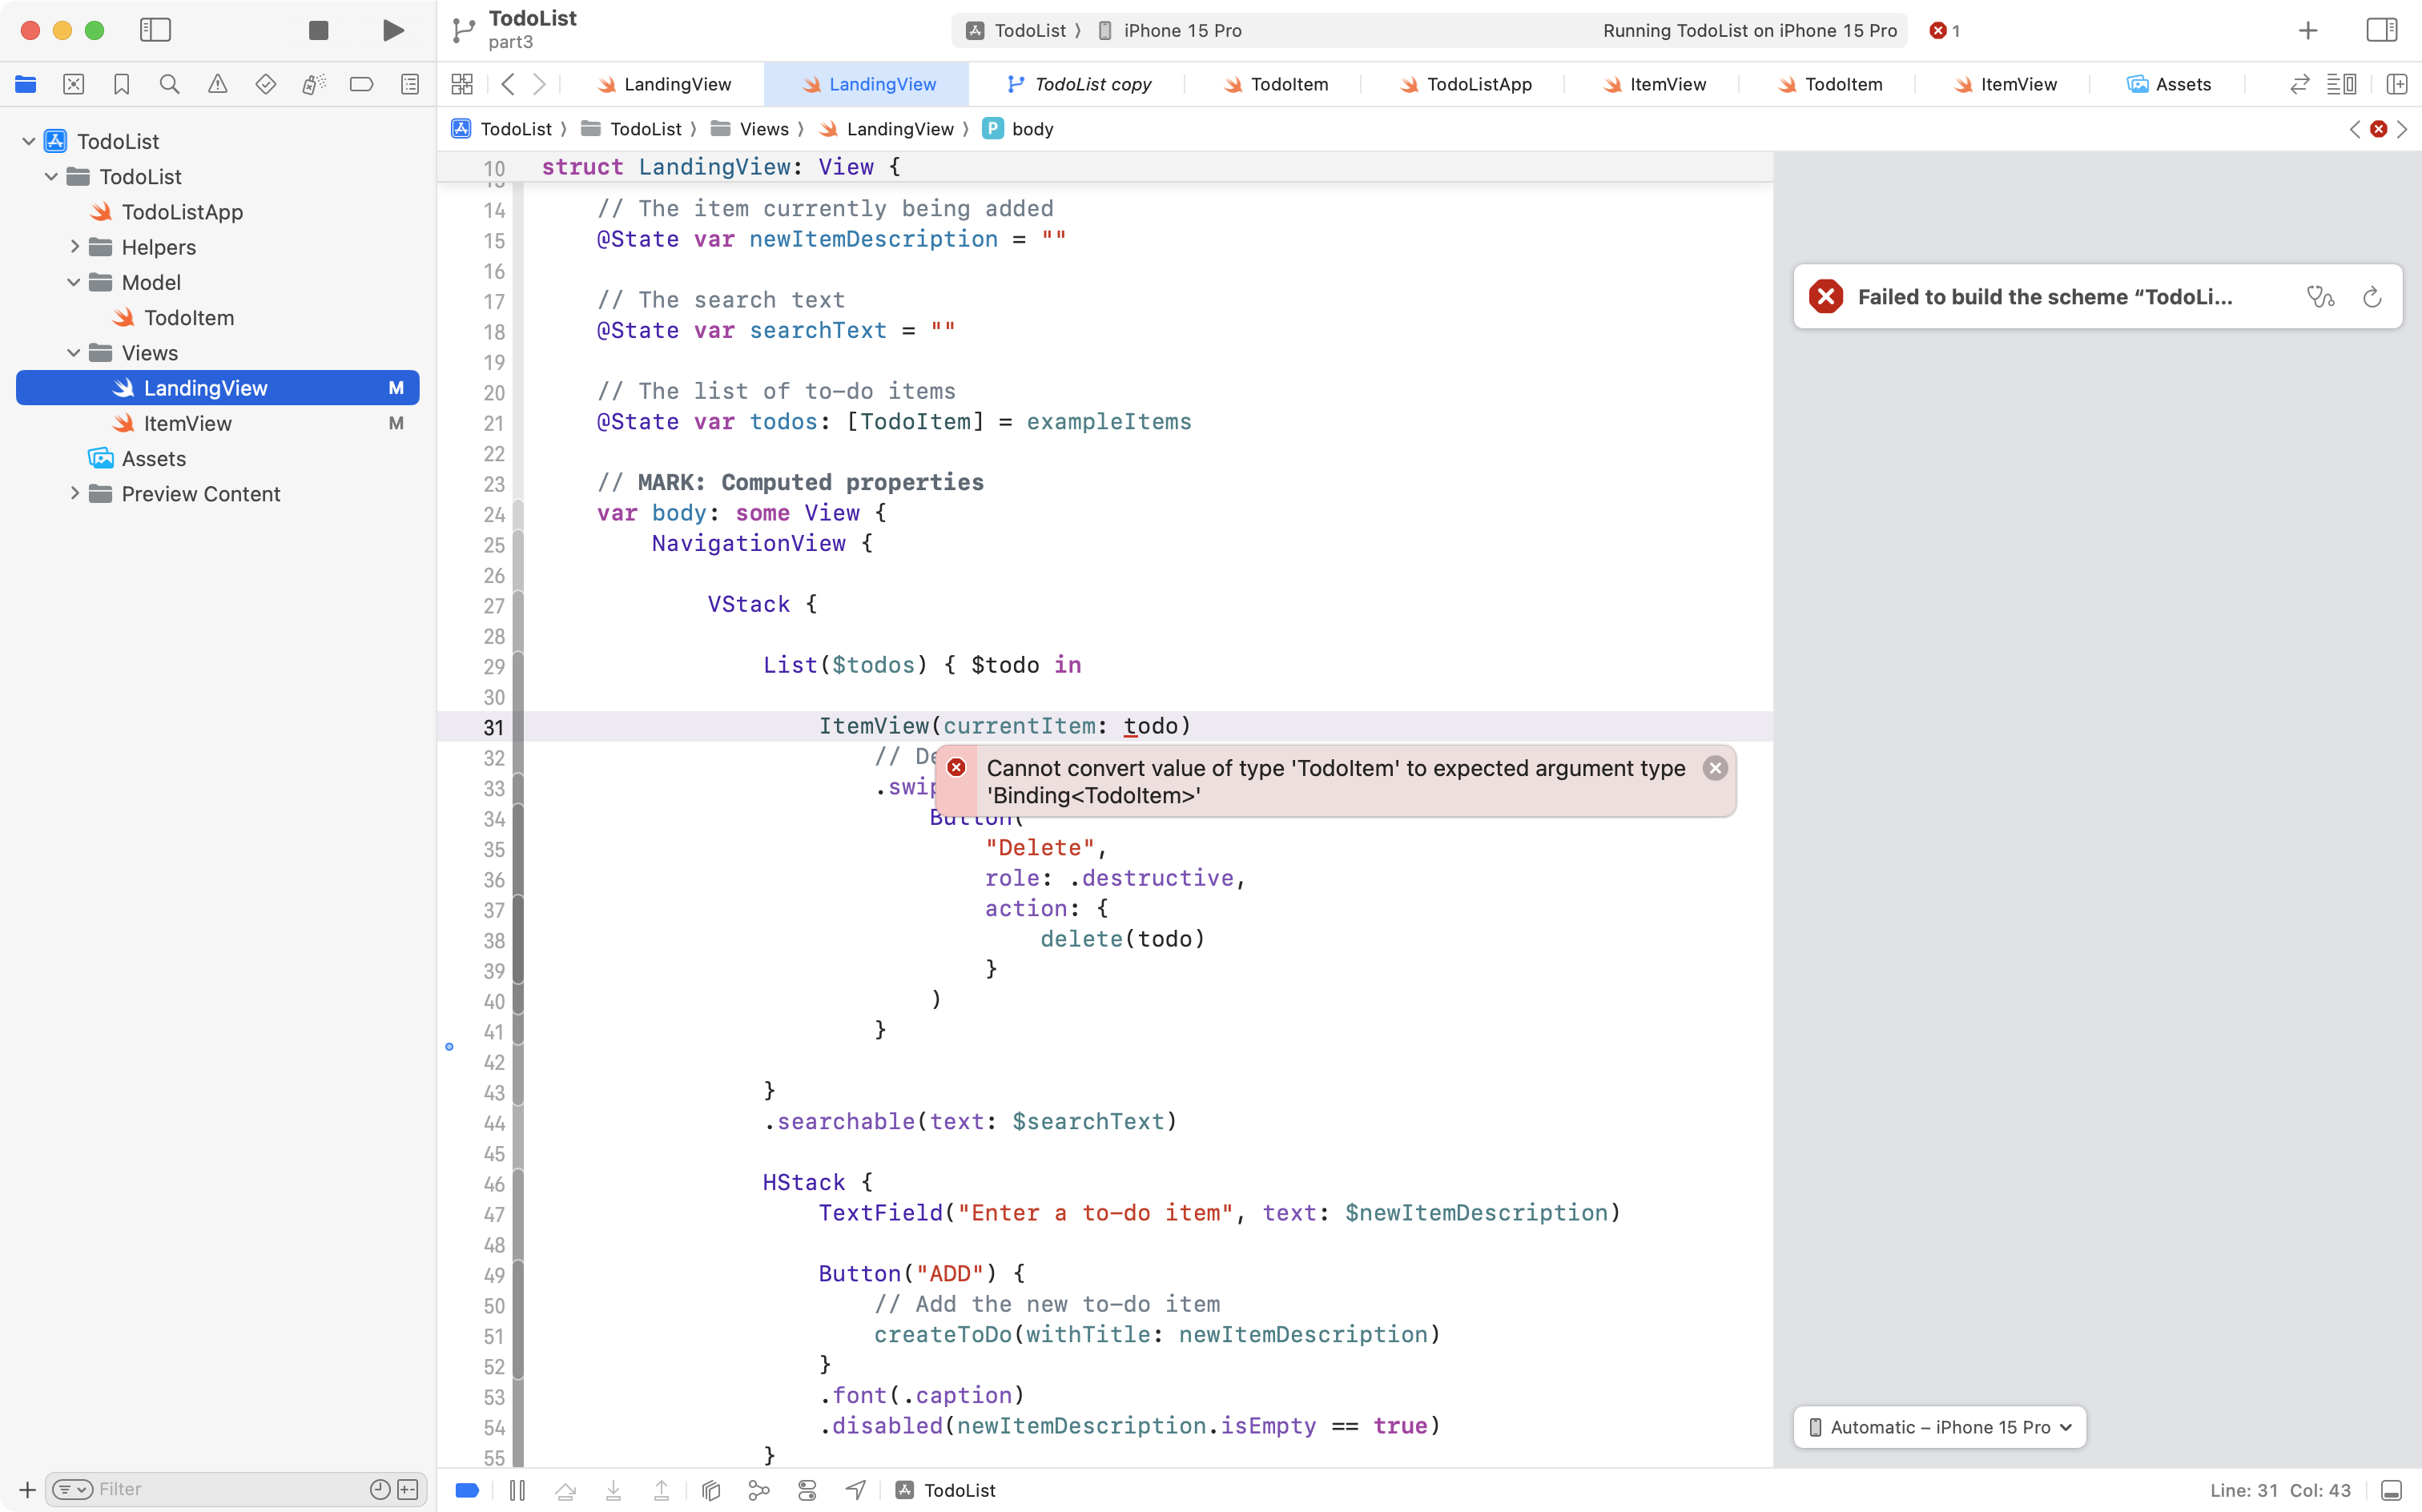This screenshot has height=1512, width=2422.
Task: Show the Bookmark navigator
Action: [121, 84]
